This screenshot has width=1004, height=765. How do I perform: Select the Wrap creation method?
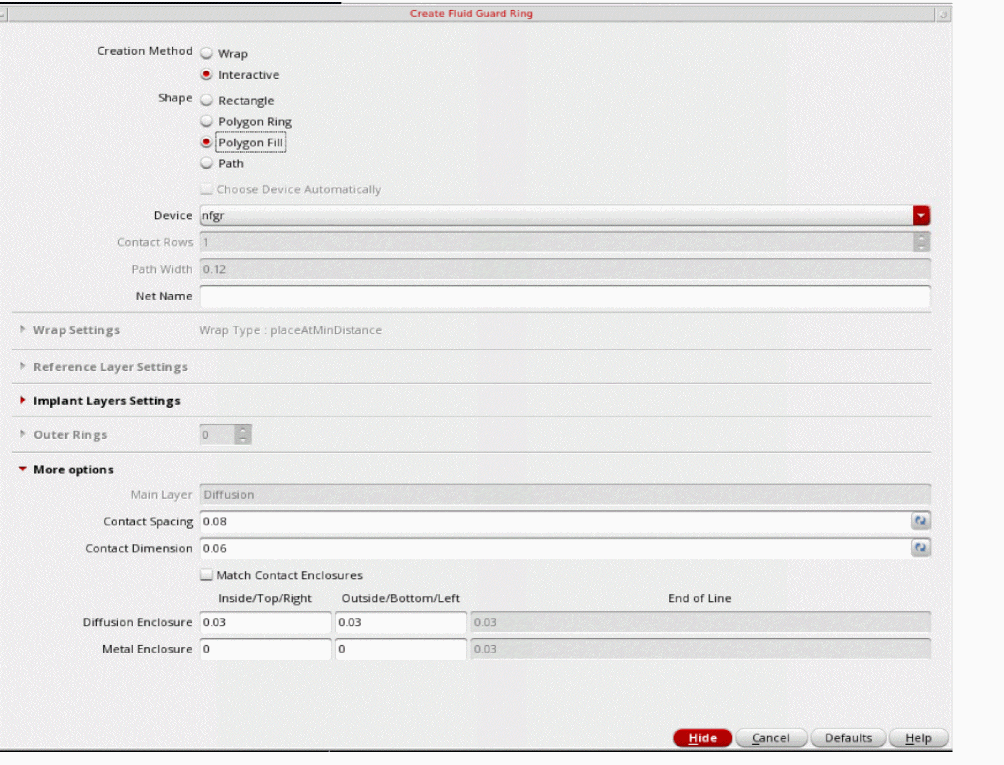[206, 53]
